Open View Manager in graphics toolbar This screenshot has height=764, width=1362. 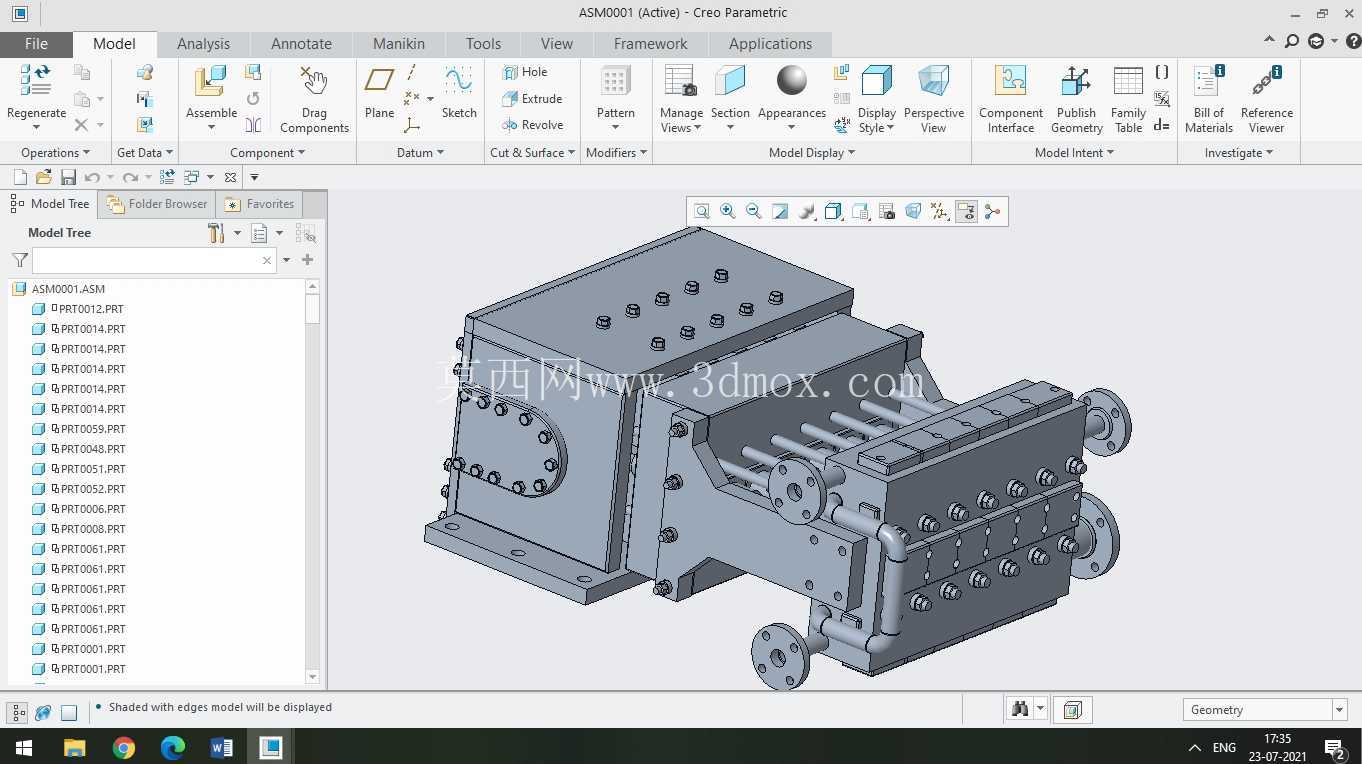886,211
